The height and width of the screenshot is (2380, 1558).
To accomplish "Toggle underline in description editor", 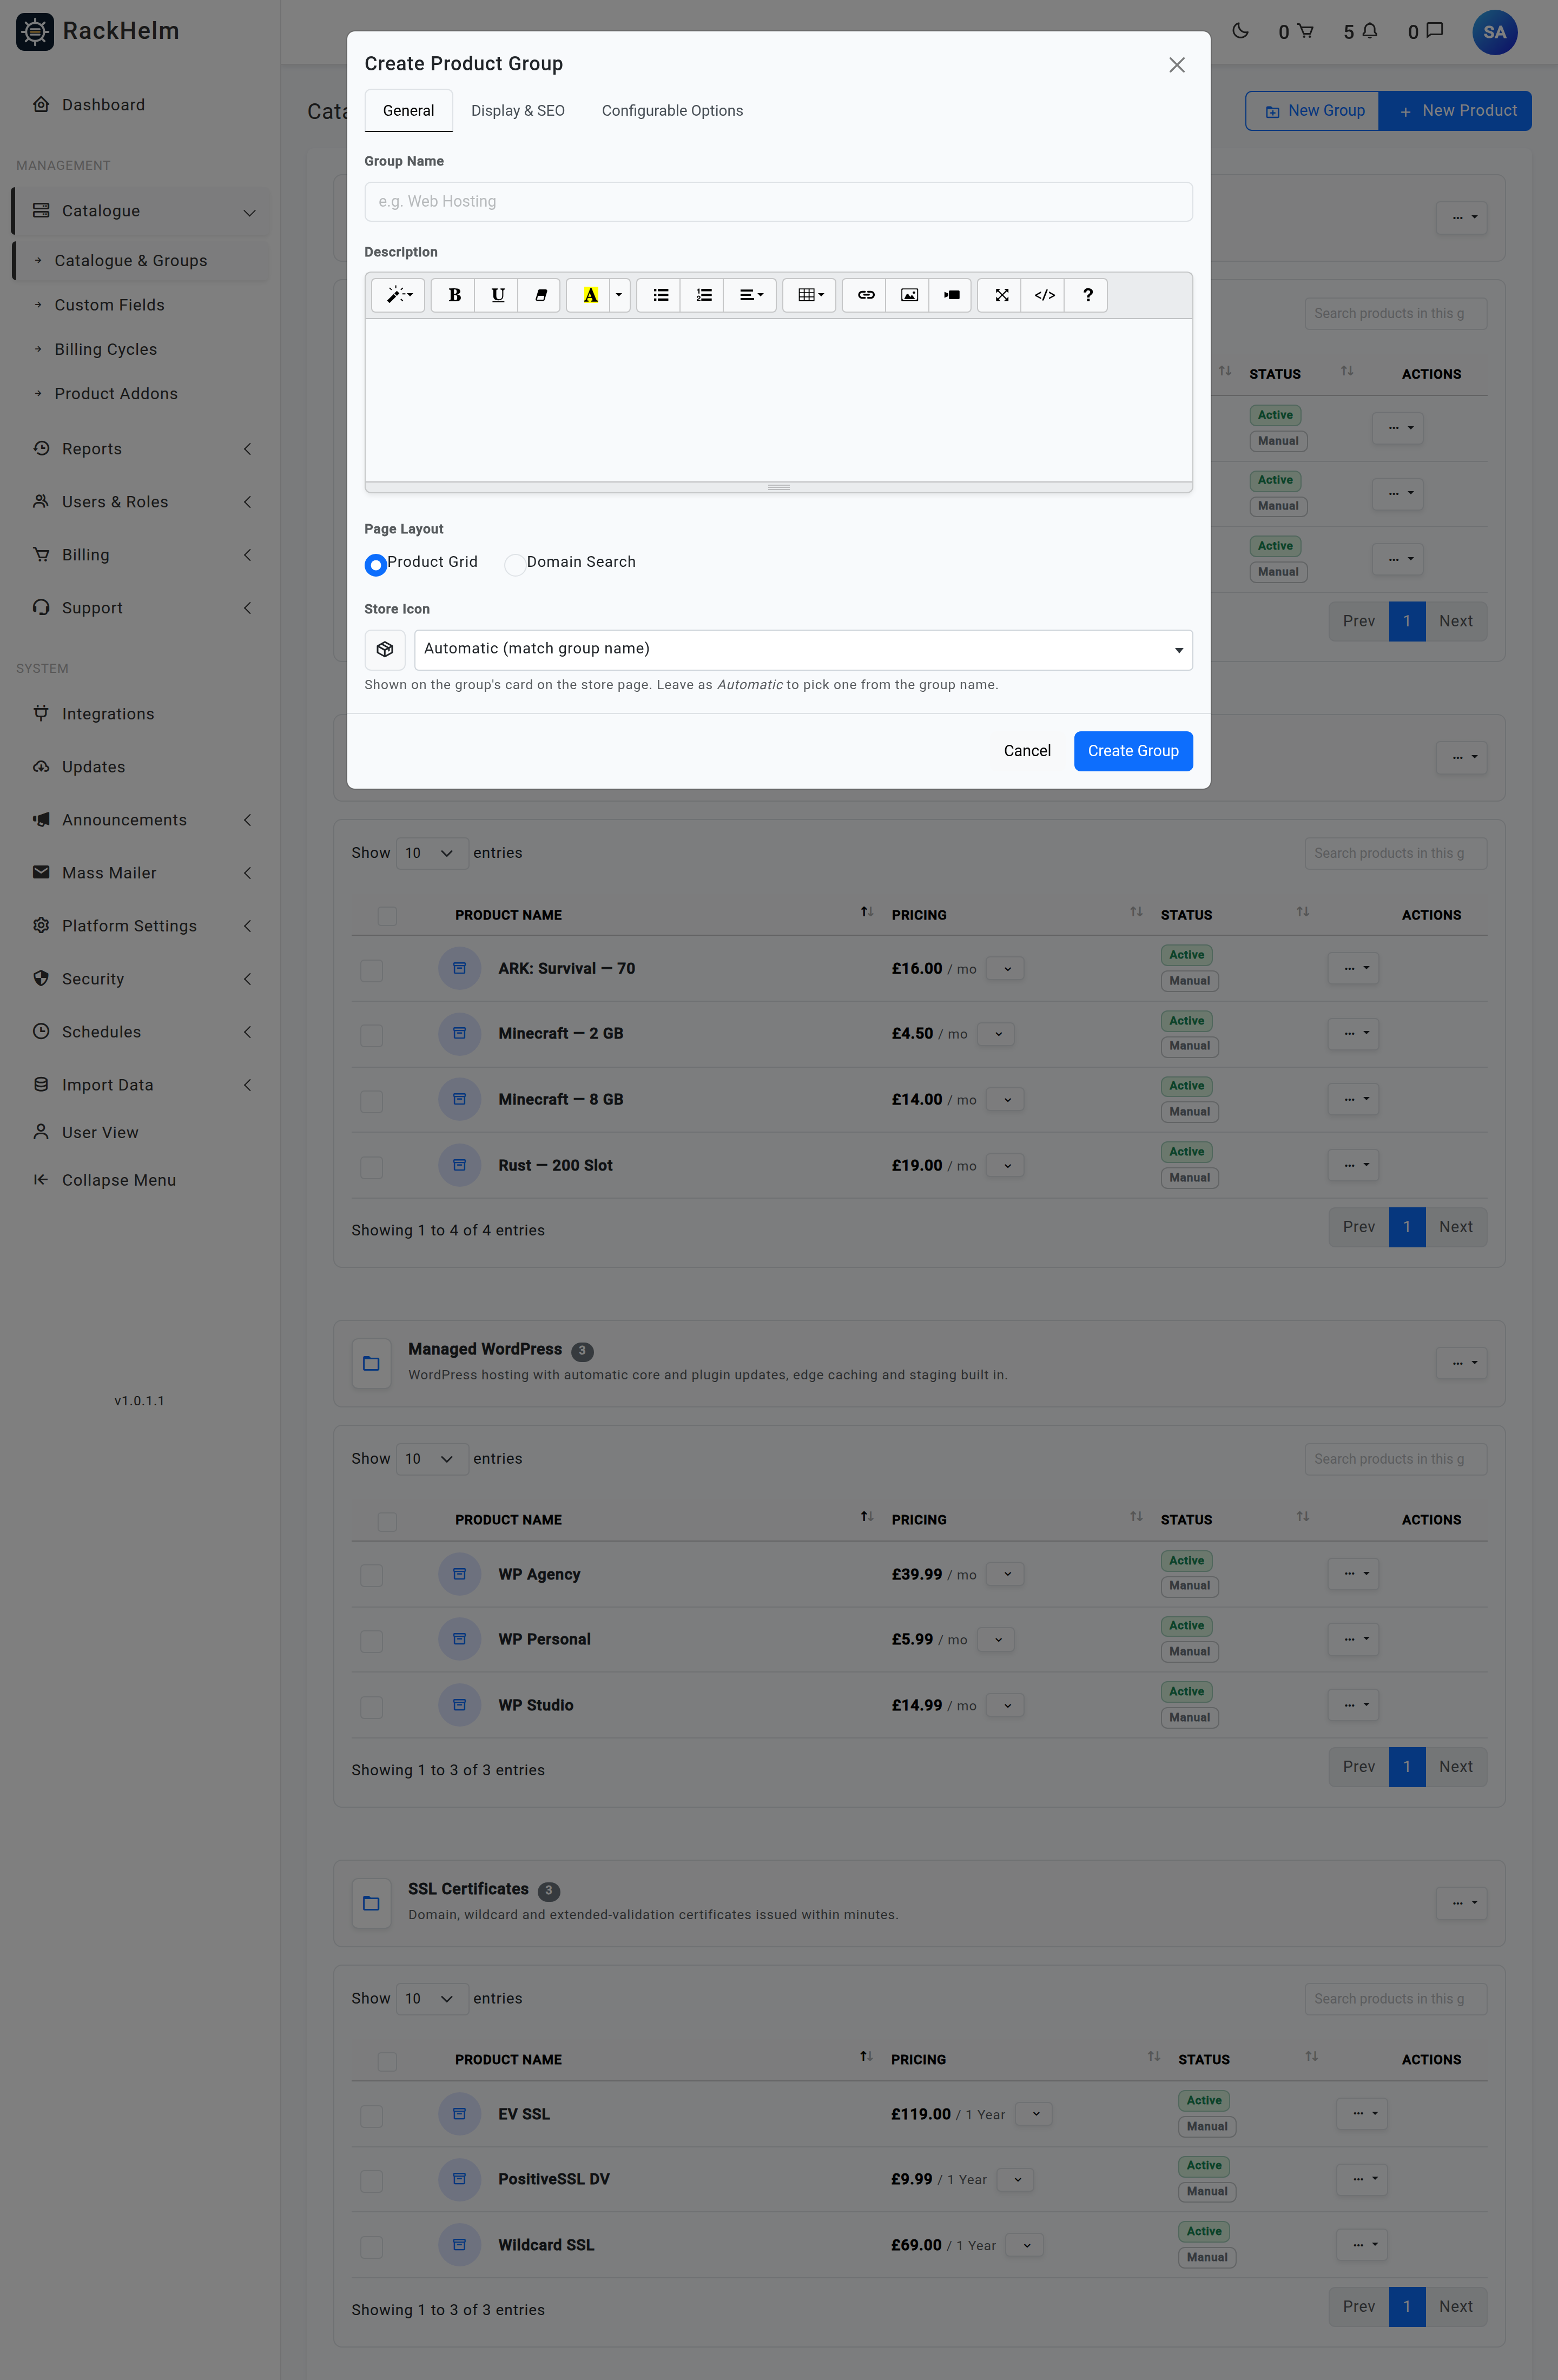I will [497, 295].
